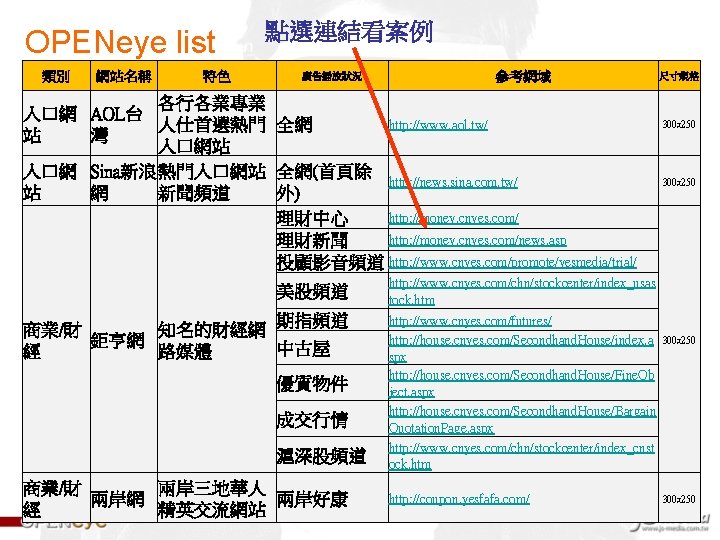Open the news.sina.com.tw link
The height and width of the screenshot is (540, 720).
453,182
